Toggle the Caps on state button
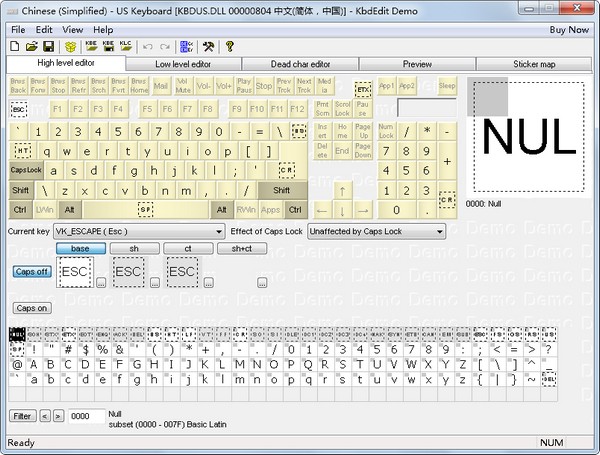The image size is (600, 455). pyautogui.click(x=32, y=308)
